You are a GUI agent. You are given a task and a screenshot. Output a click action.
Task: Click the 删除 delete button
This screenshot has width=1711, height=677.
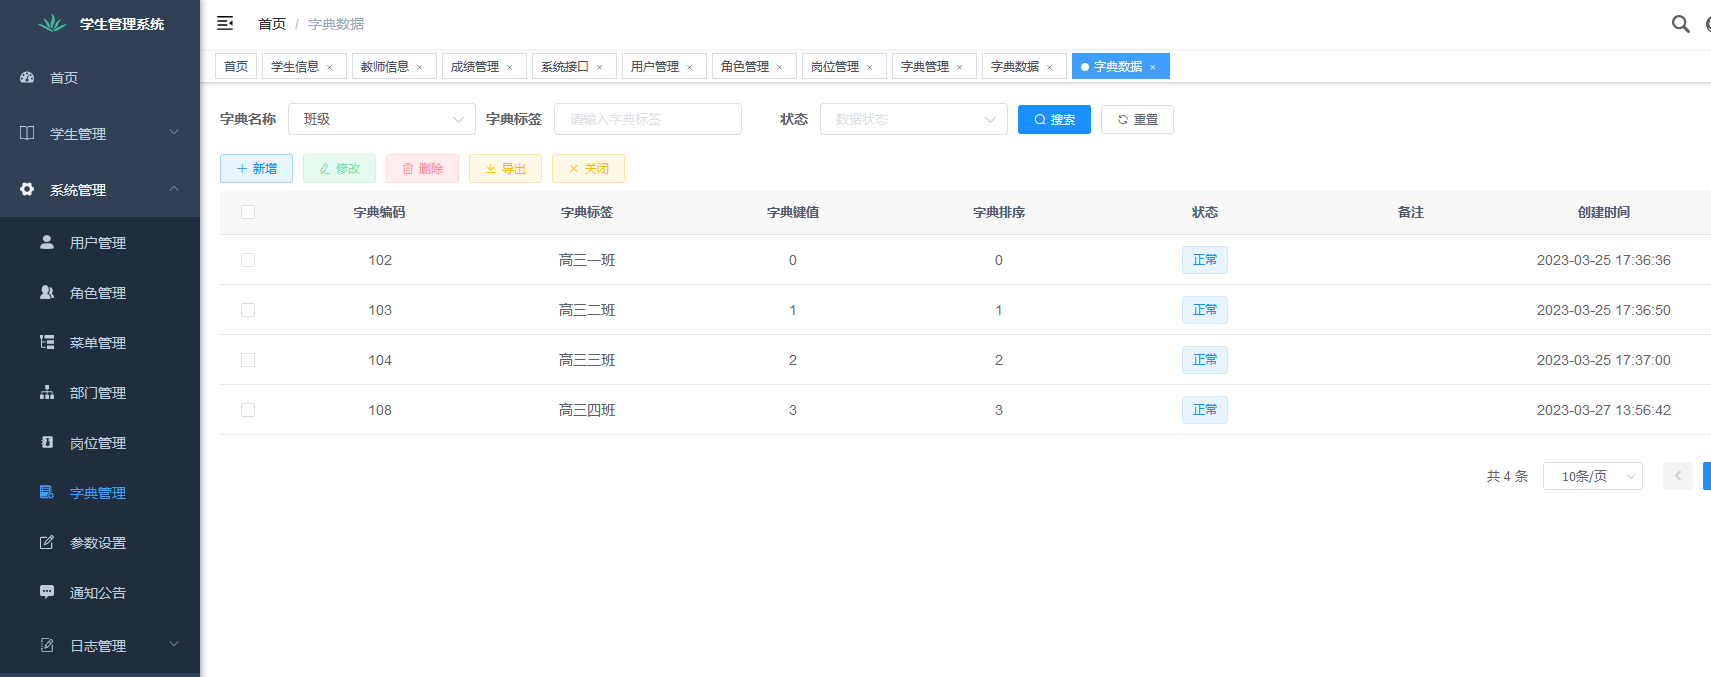click(x=422, y=168)
